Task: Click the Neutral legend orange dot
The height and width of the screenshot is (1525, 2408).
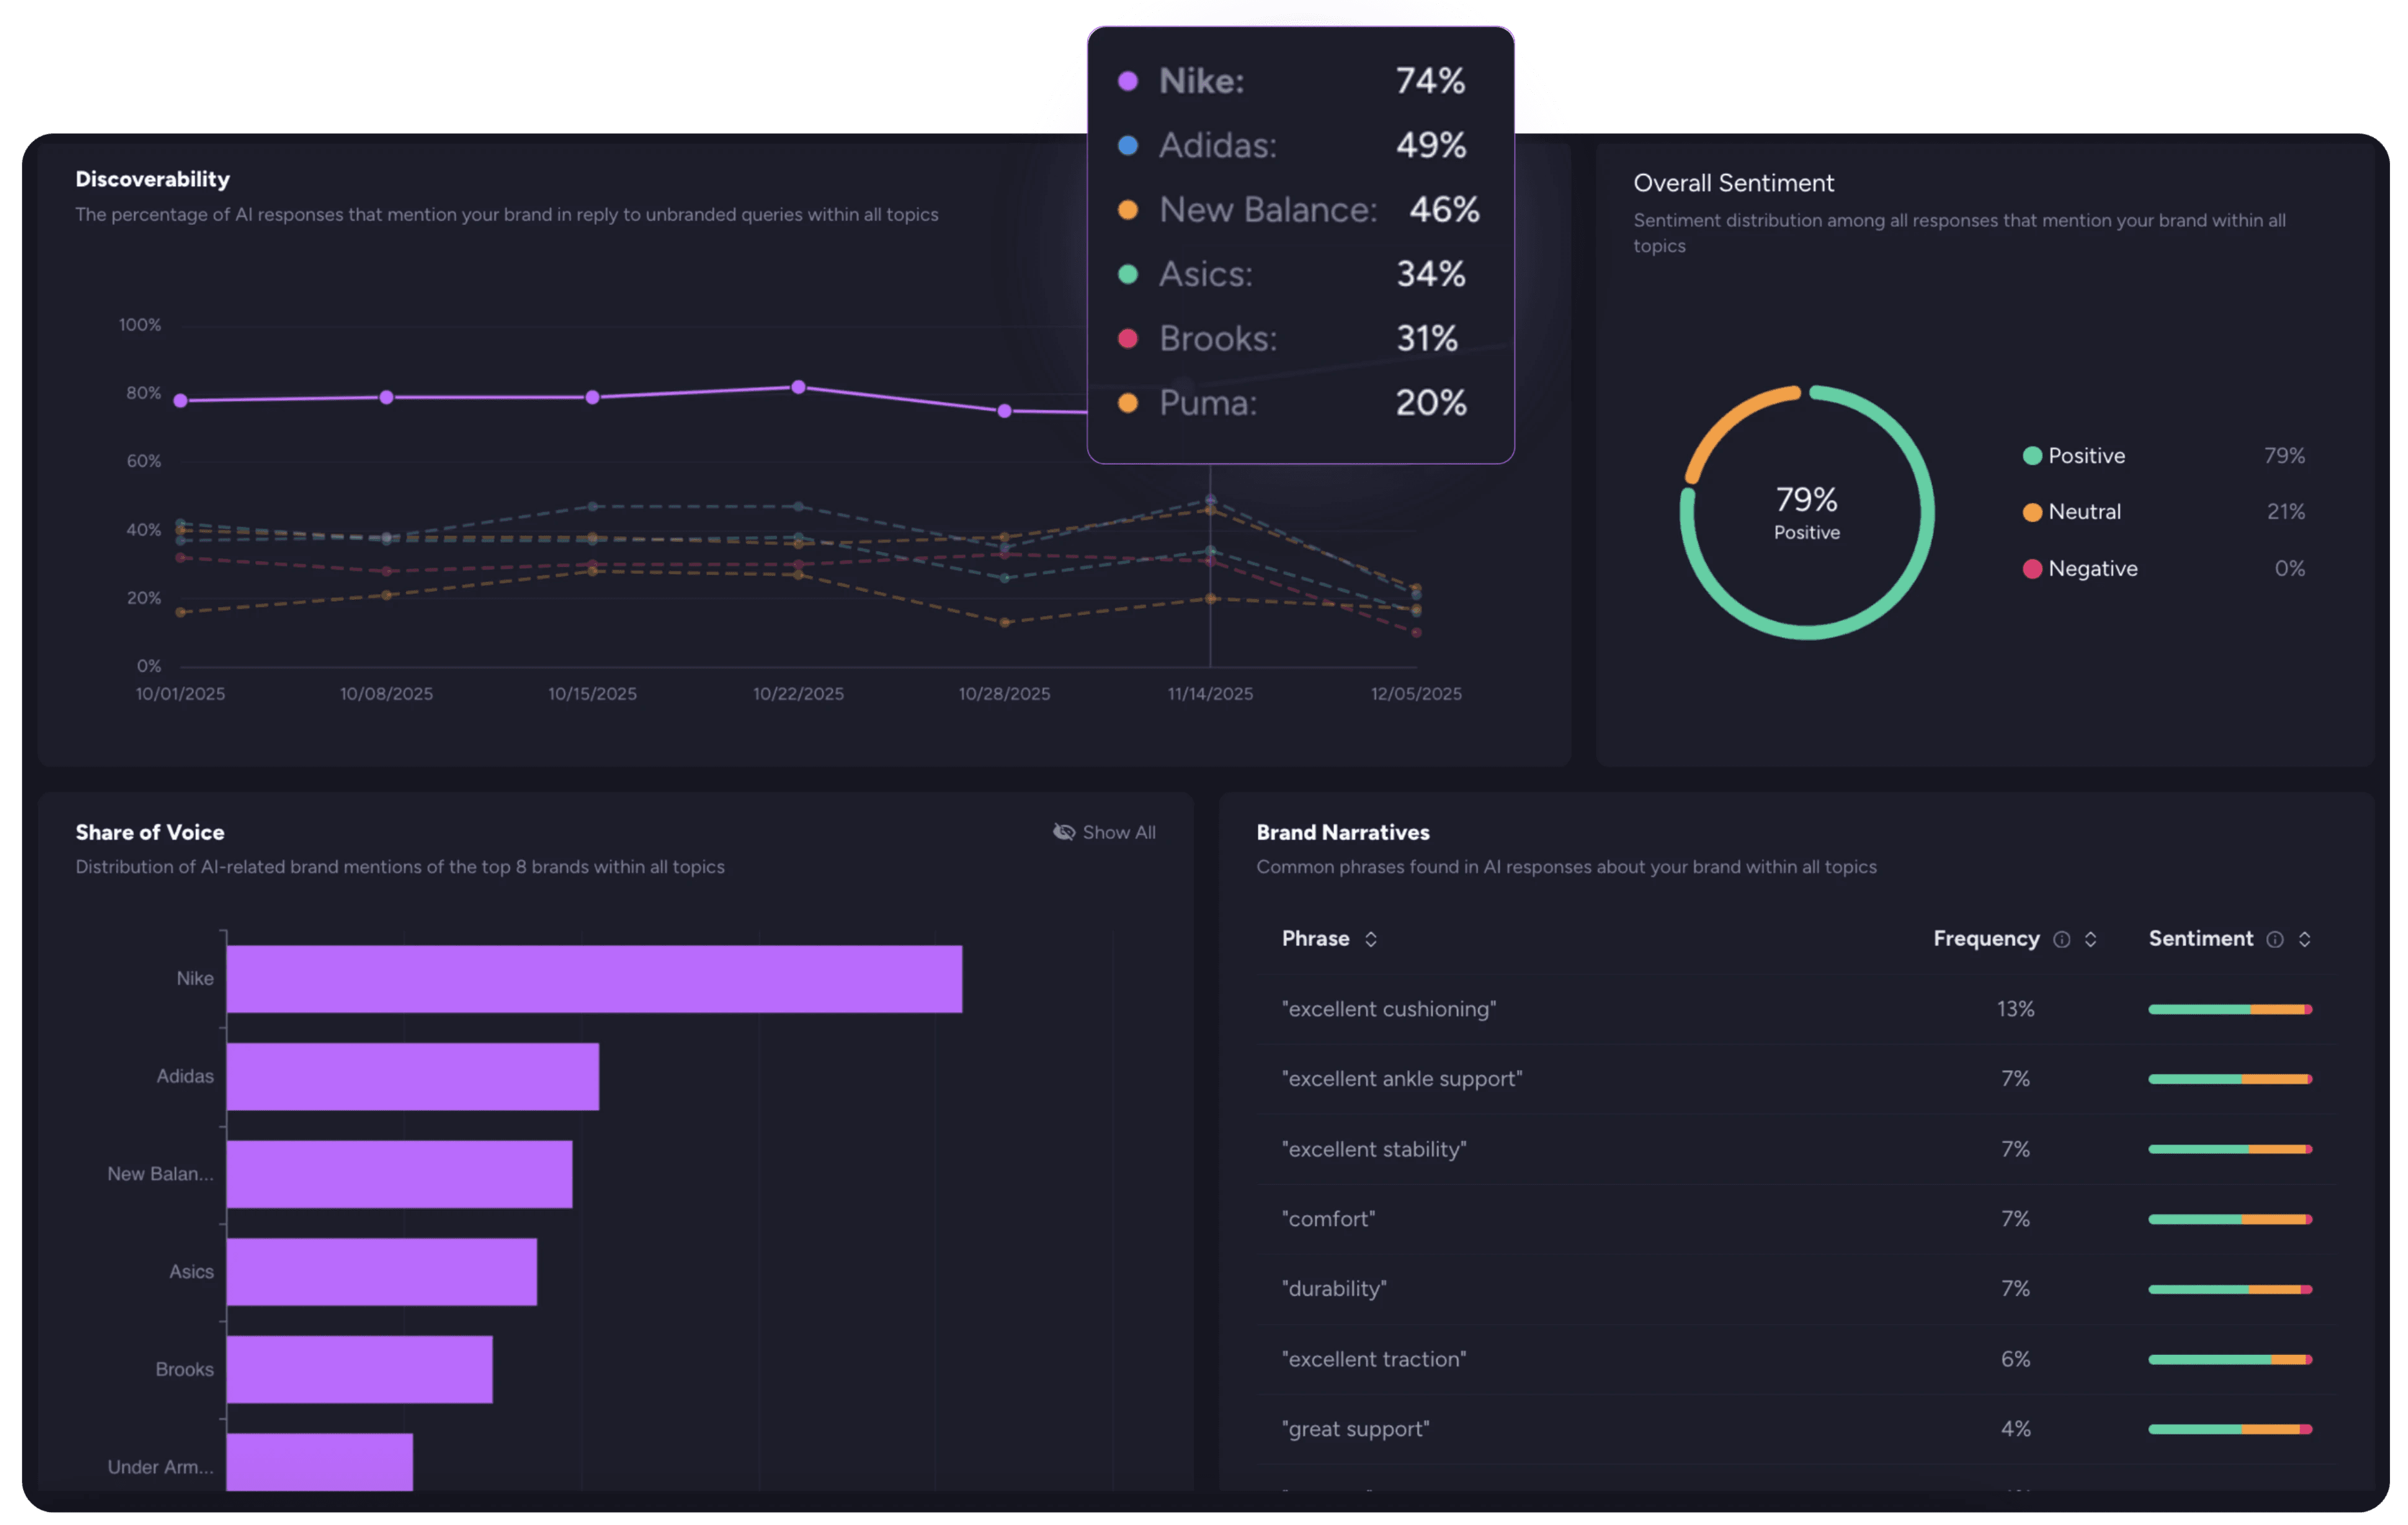Action: pyautogui.click(x=2032, y=512)
